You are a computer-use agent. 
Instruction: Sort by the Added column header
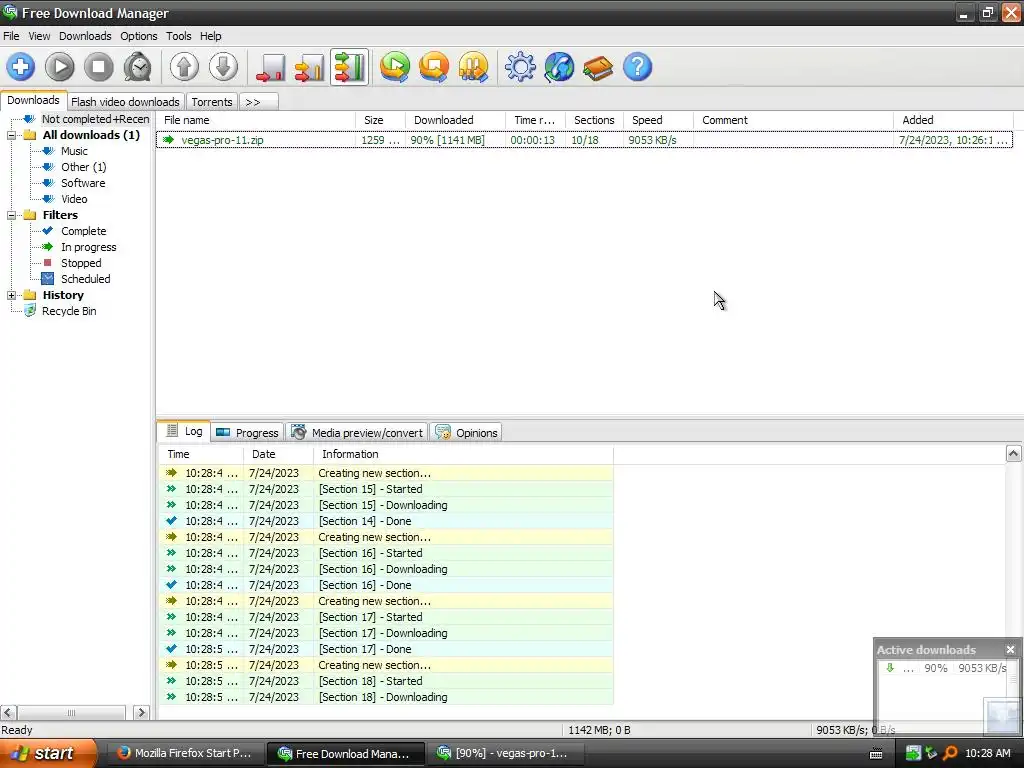click(953, 120)
